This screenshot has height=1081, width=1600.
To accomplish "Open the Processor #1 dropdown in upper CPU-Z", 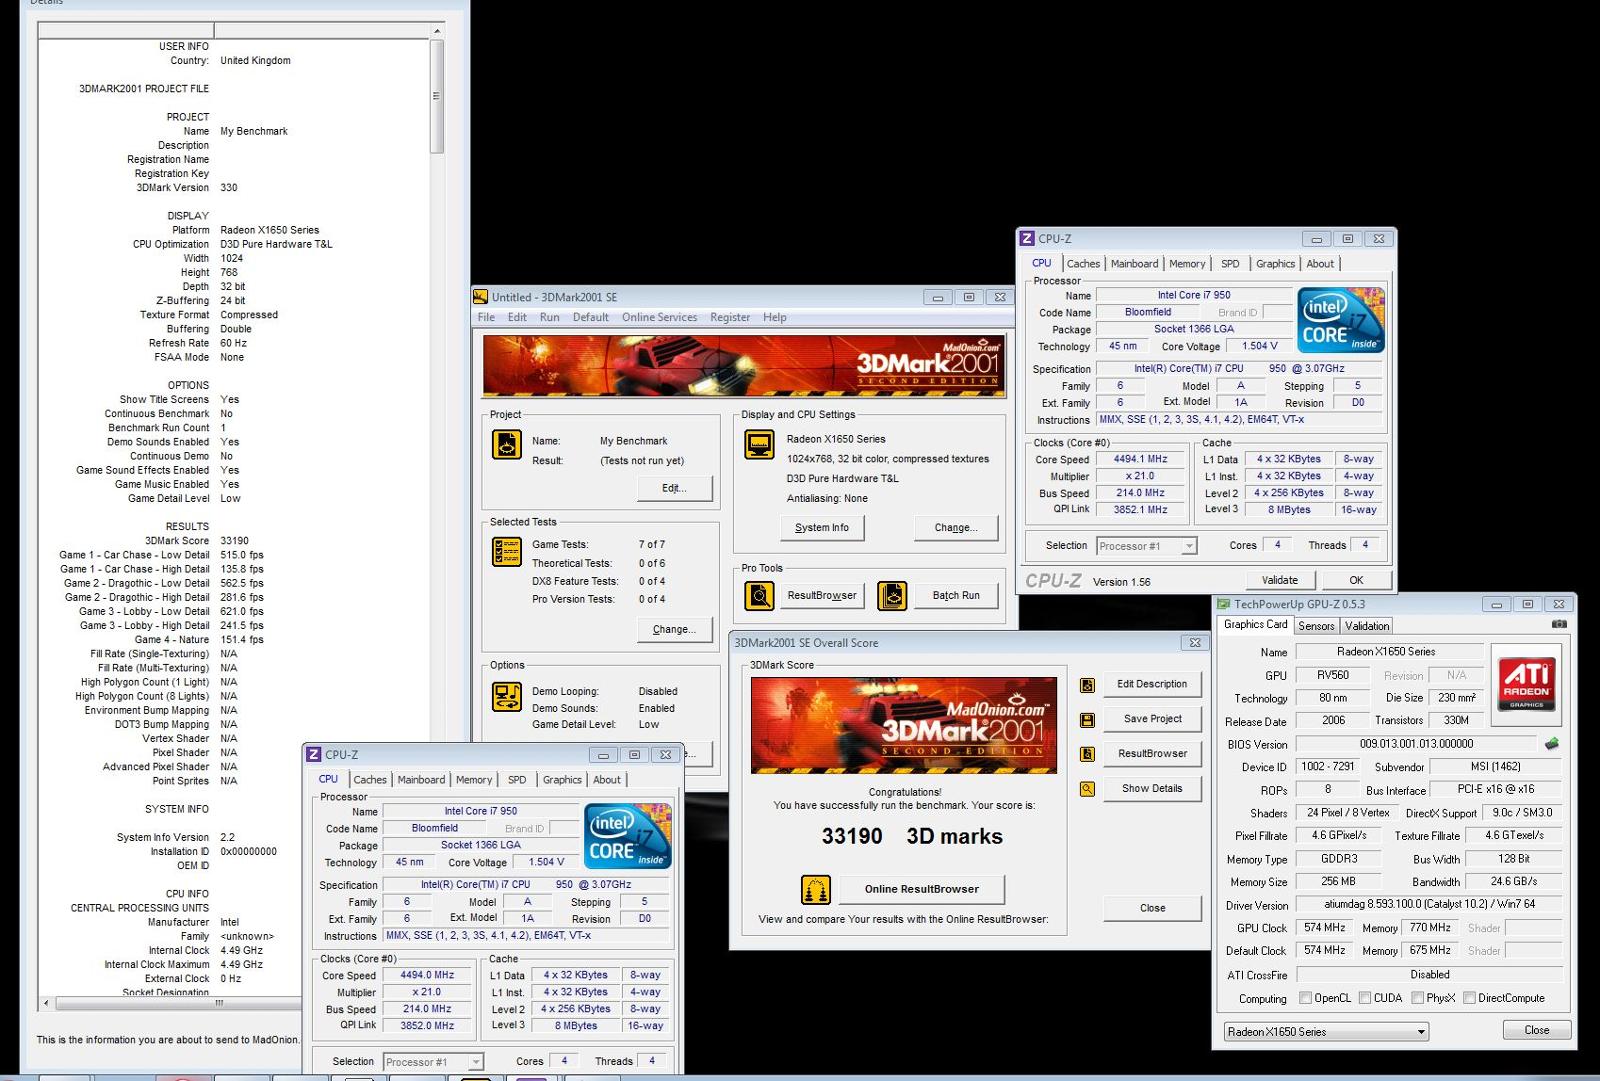I will pyautogui.click(x=1146, y=546).
